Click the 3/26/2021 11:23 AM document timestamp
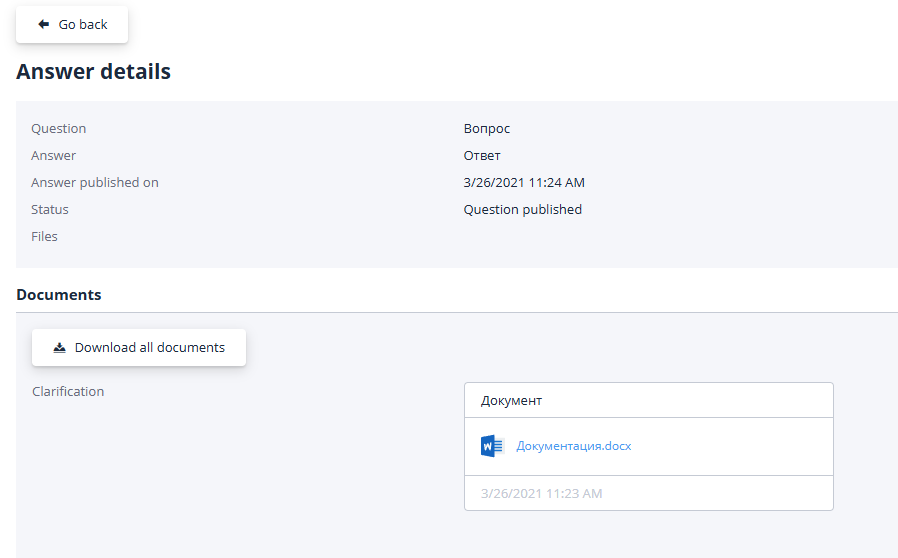The image size is (898, 558). [x=541, y=493]
